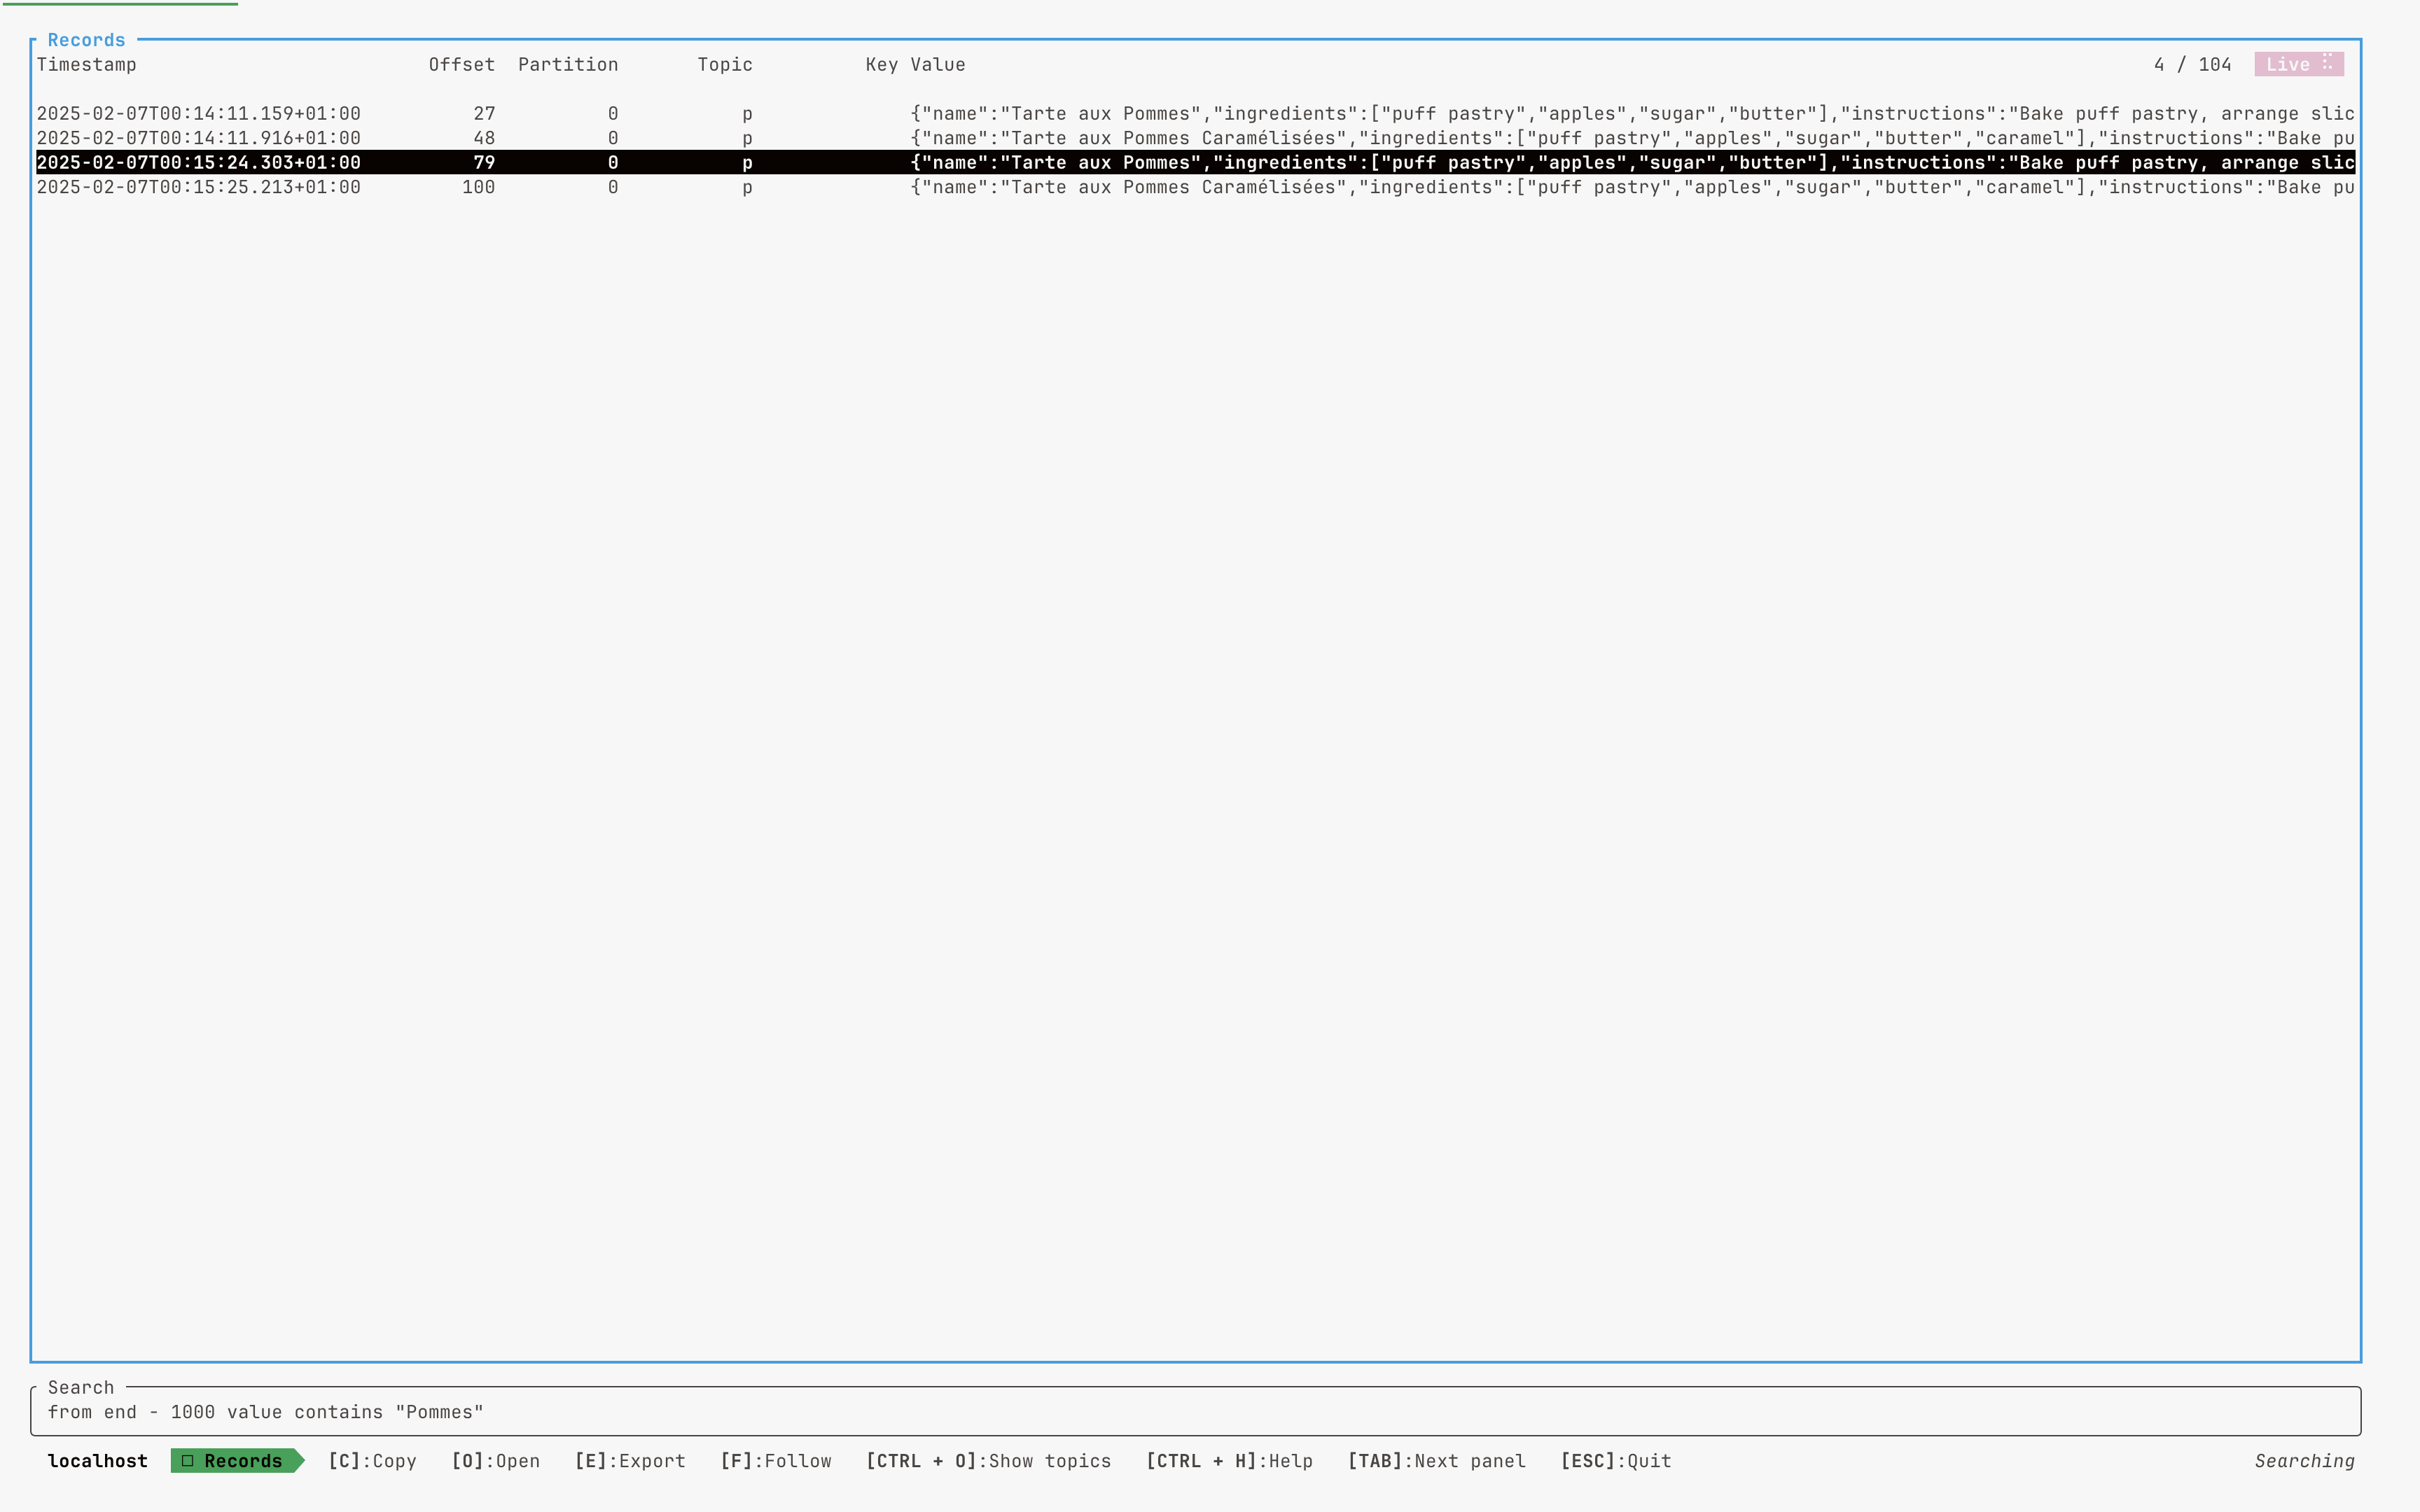Focus the Search query input field
The image size is (2420, 1512).
tap(1195, 1412)
